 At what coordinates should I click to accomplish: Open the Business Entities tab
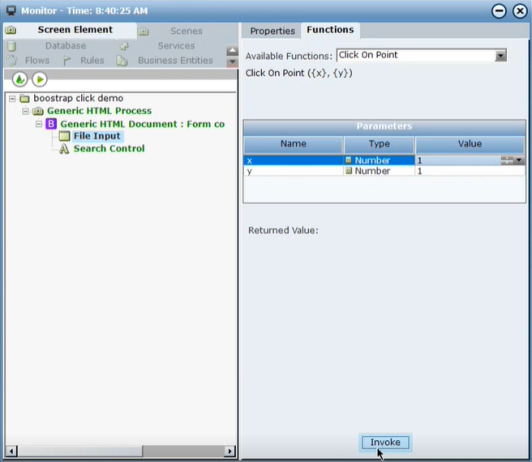175,60
